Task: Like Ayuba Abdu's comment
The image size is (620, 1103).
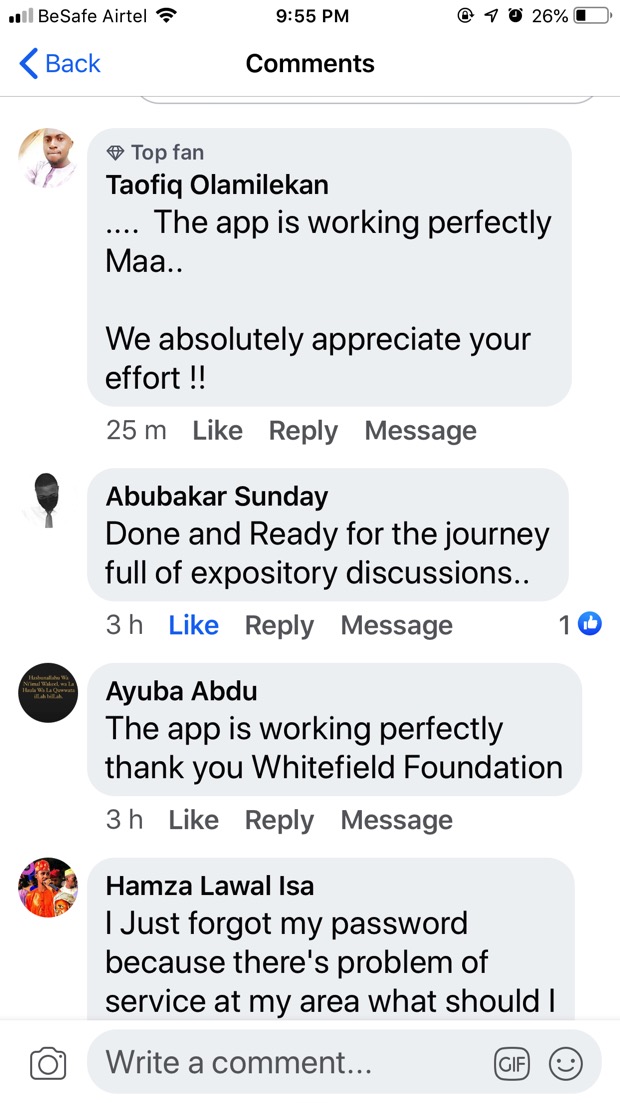Action: (194, 820)
